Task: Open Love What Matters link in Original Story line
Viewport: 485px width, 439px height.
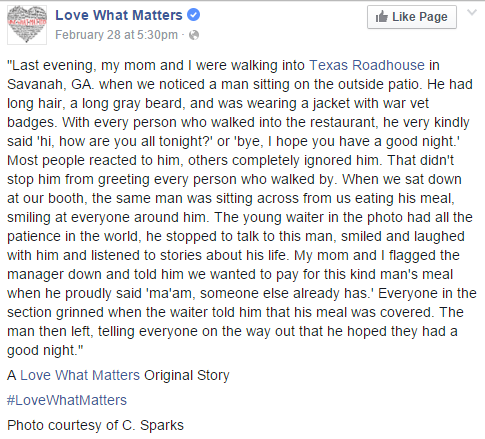Action: 80,375
